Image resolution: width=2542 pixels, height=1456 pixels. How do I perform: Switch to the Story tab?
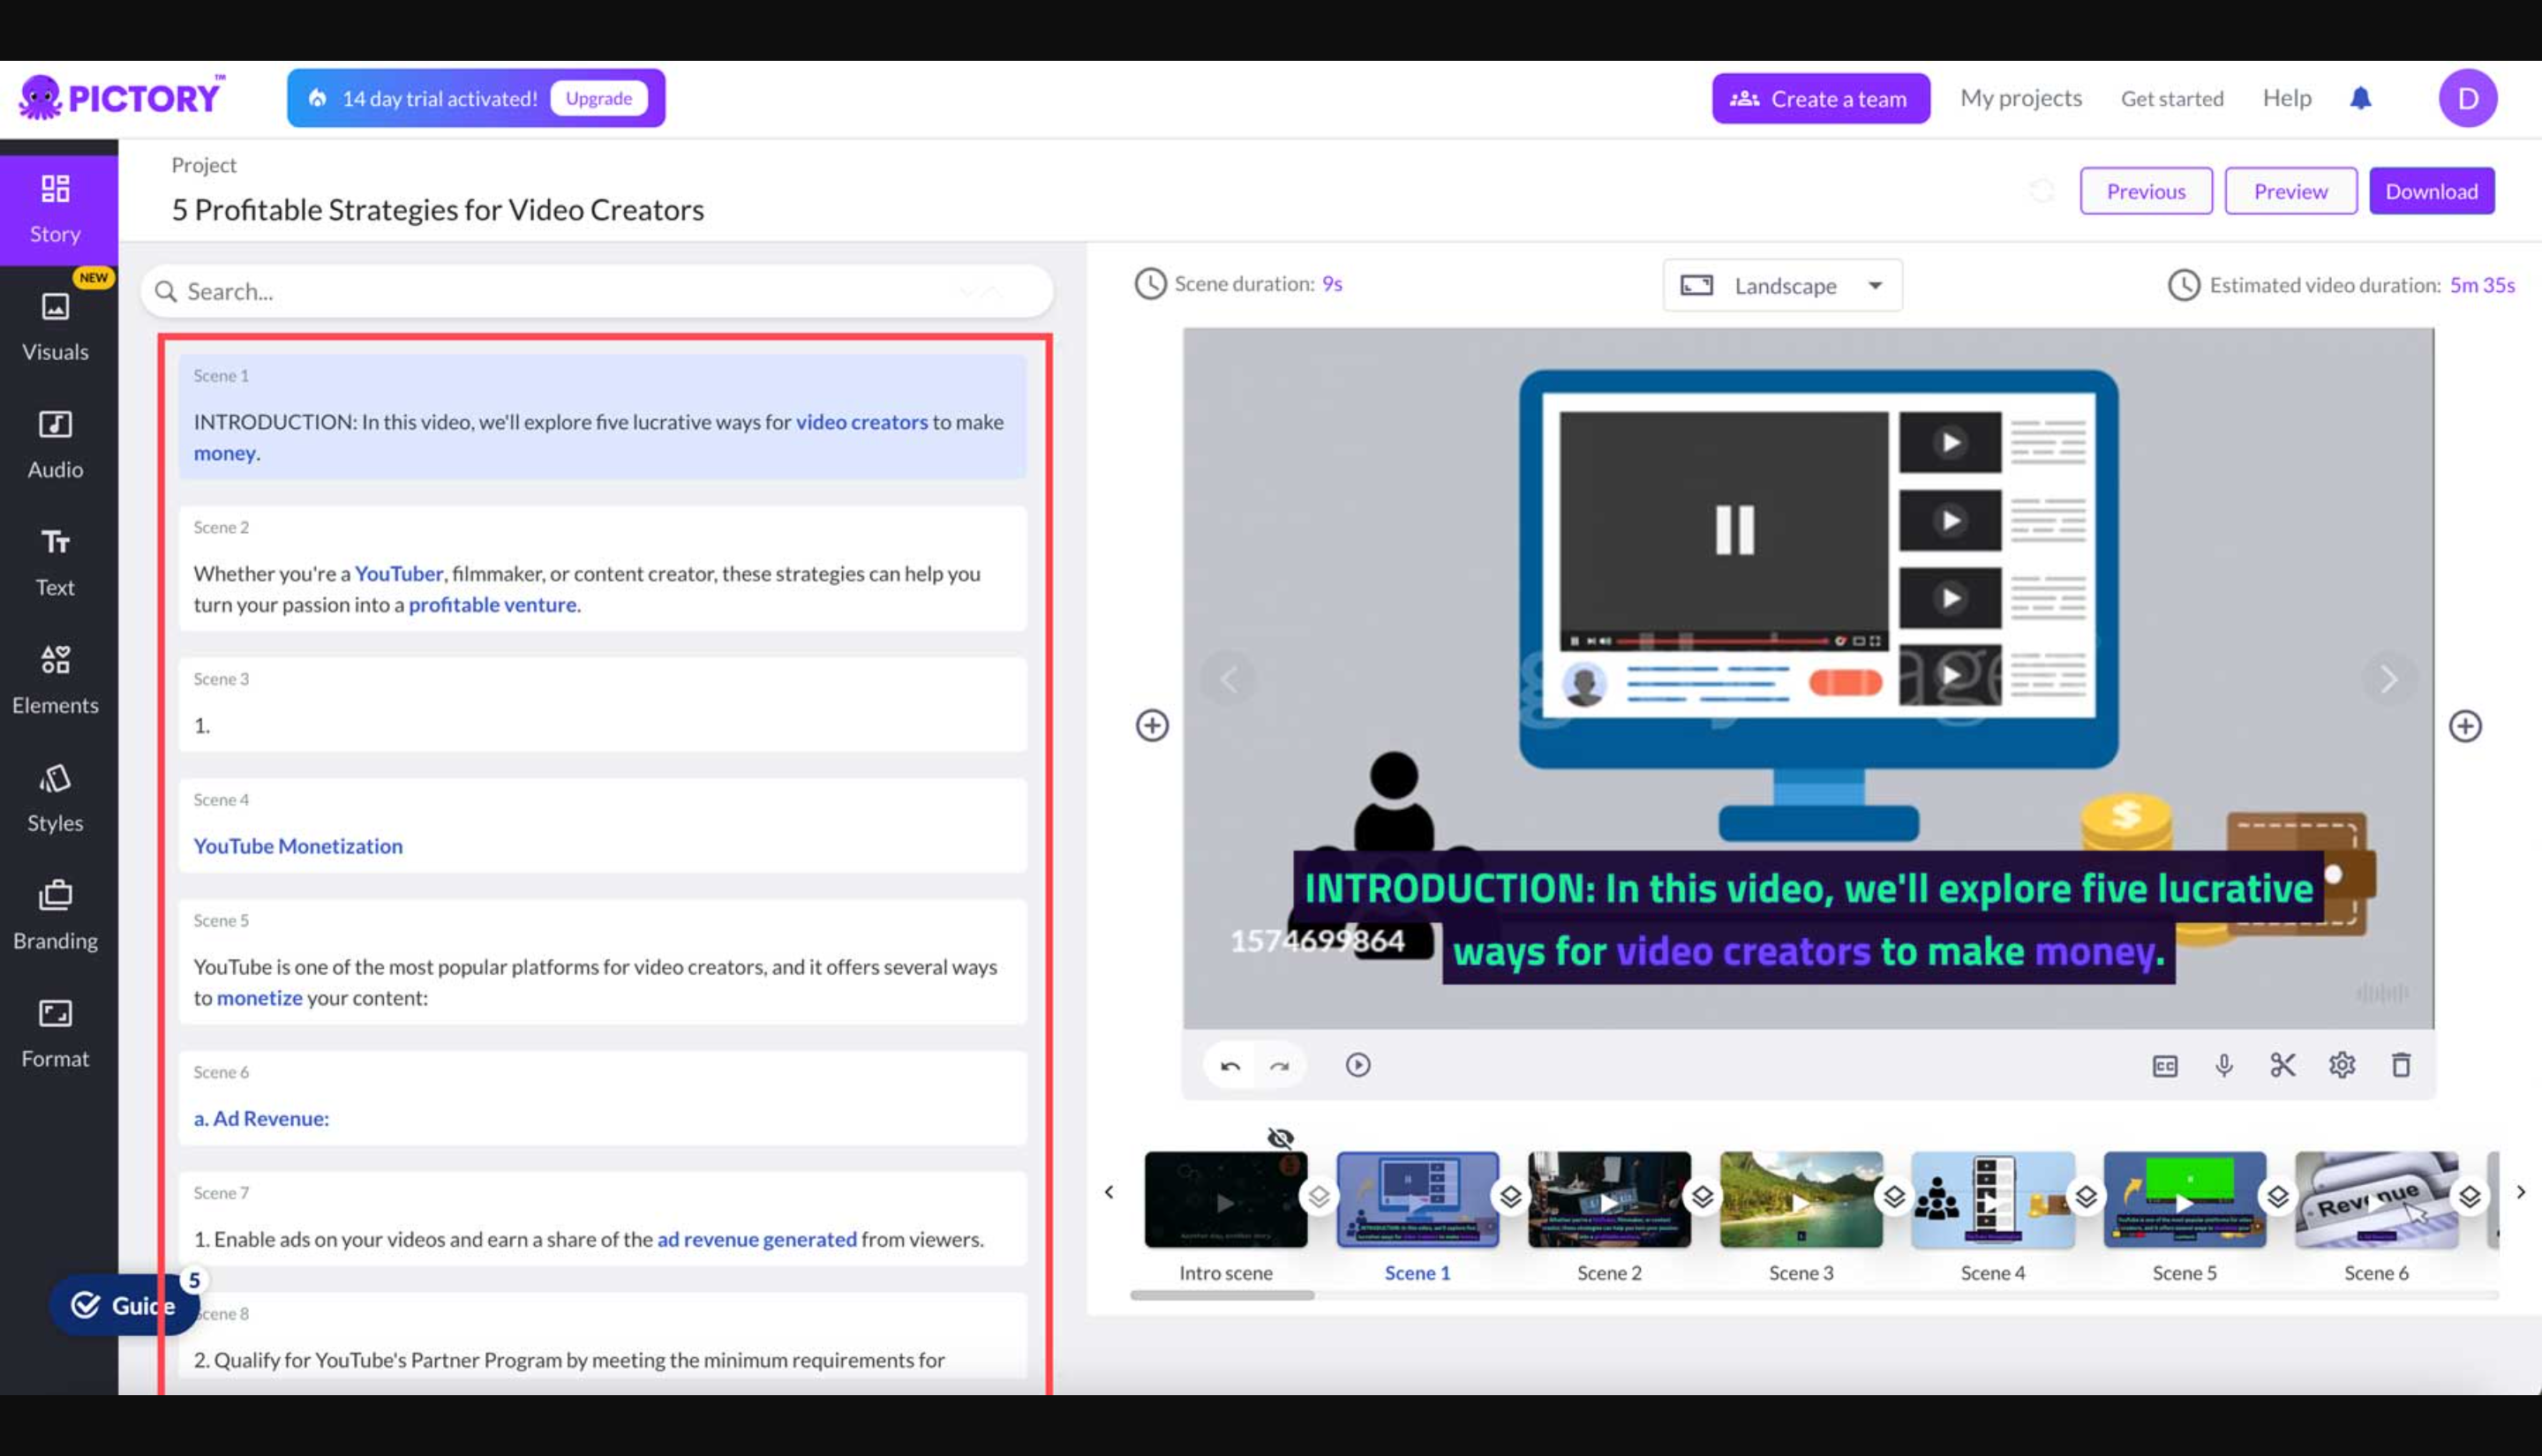pyautogui.click(x=55, y=207)
